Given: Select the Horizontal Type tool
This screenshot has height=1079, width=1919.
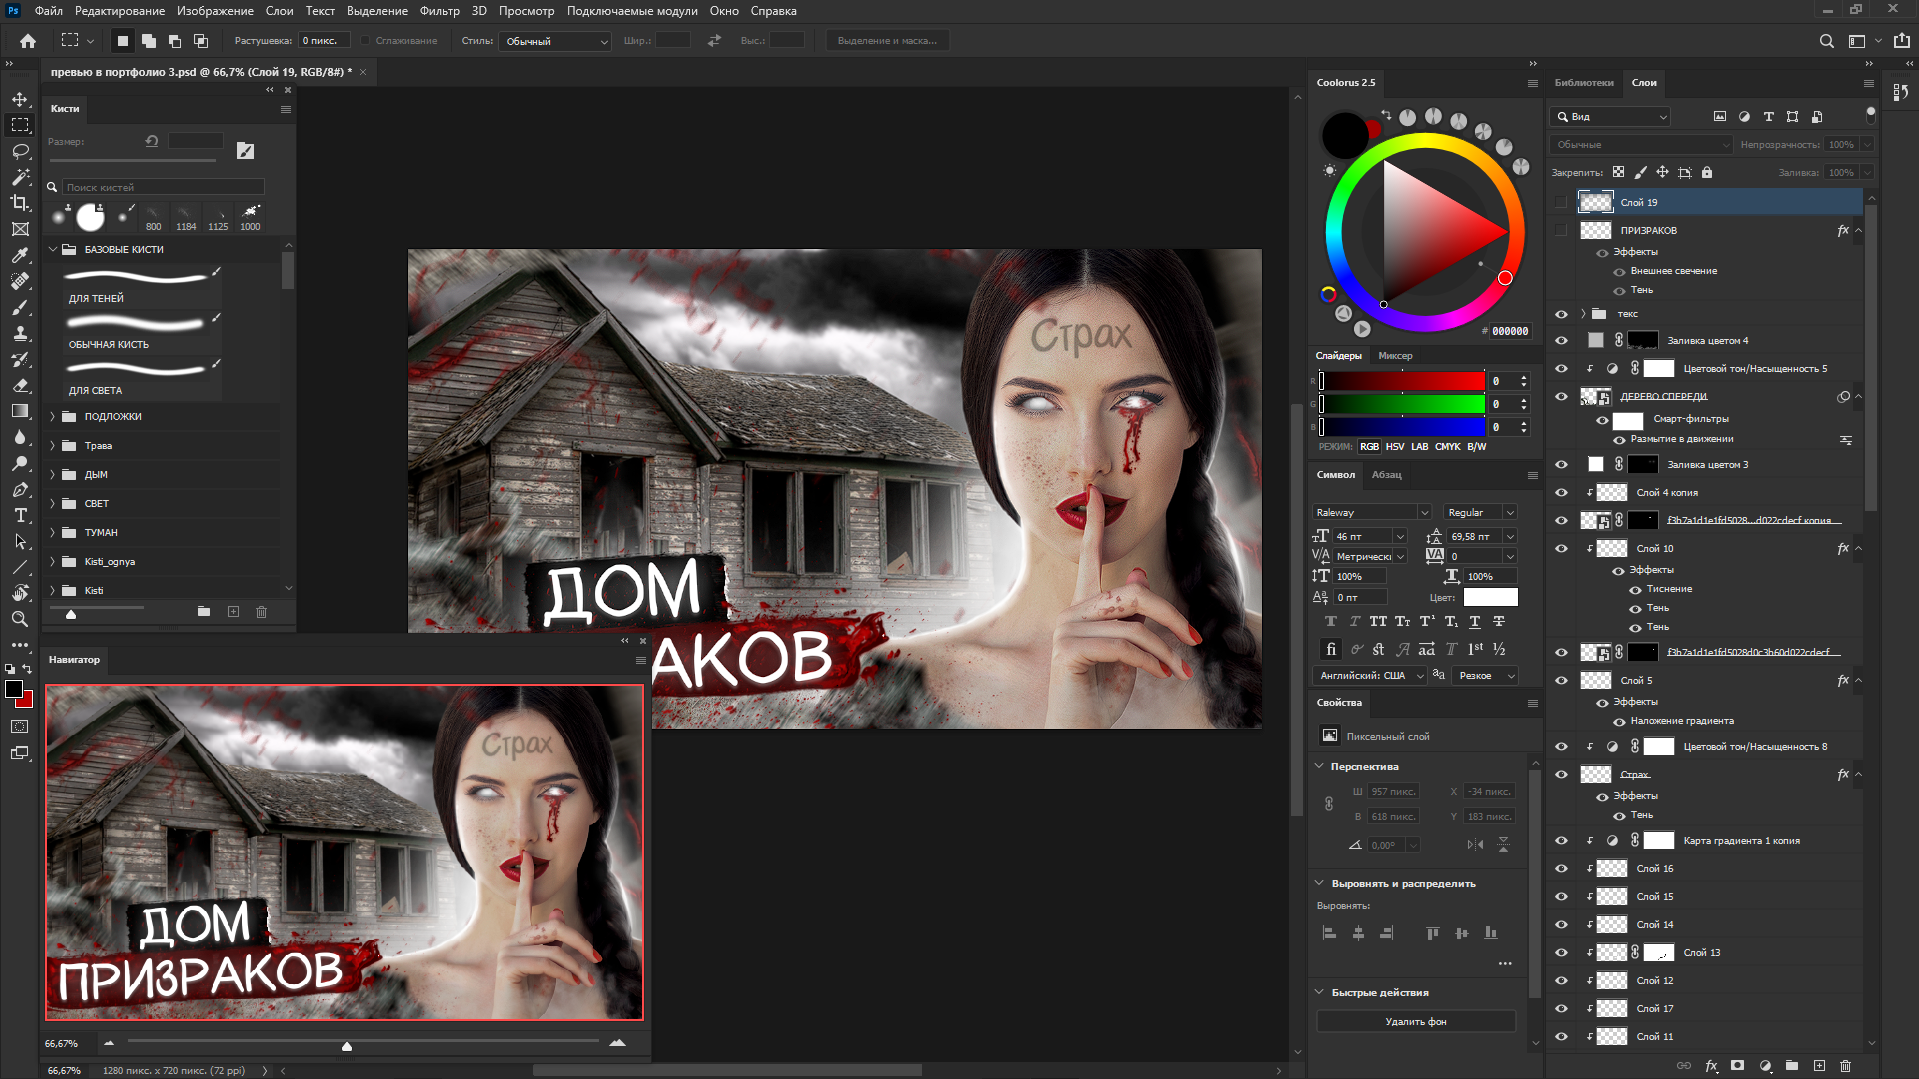Looking at the screenshot, I should coord(20,515).
